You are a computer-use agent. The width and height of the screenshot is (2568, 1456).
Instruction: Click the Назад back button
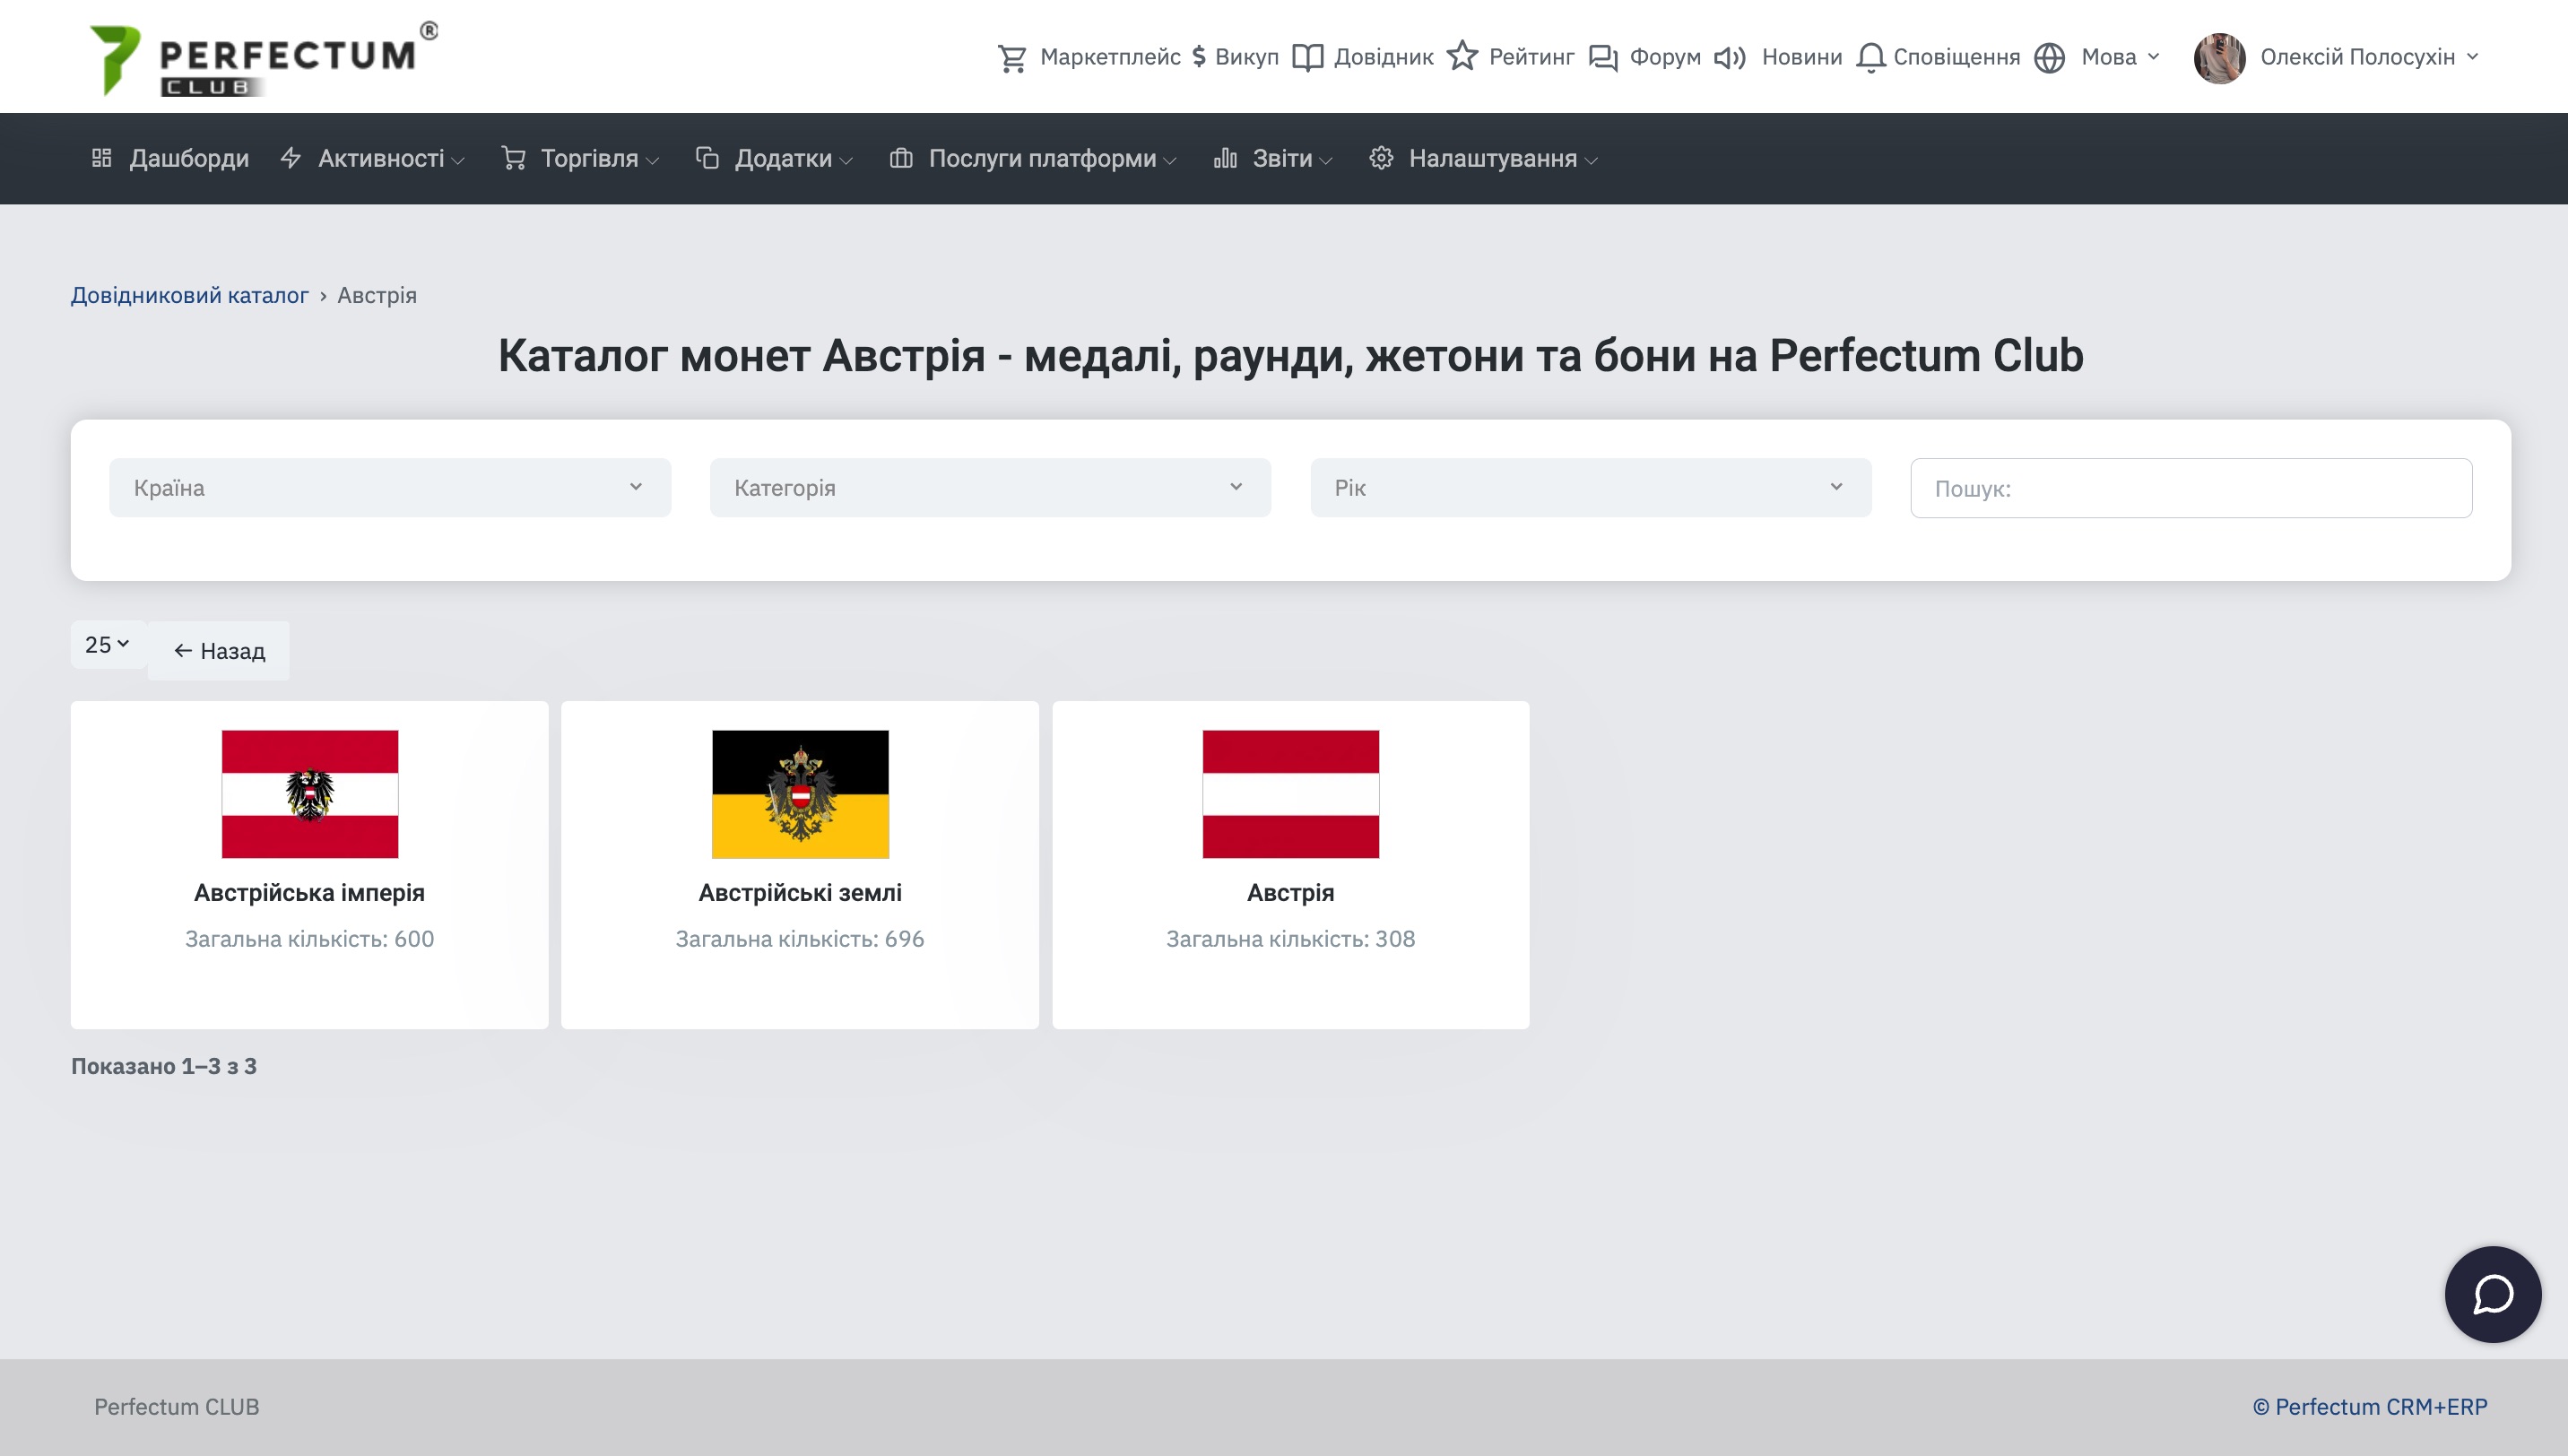219,651
